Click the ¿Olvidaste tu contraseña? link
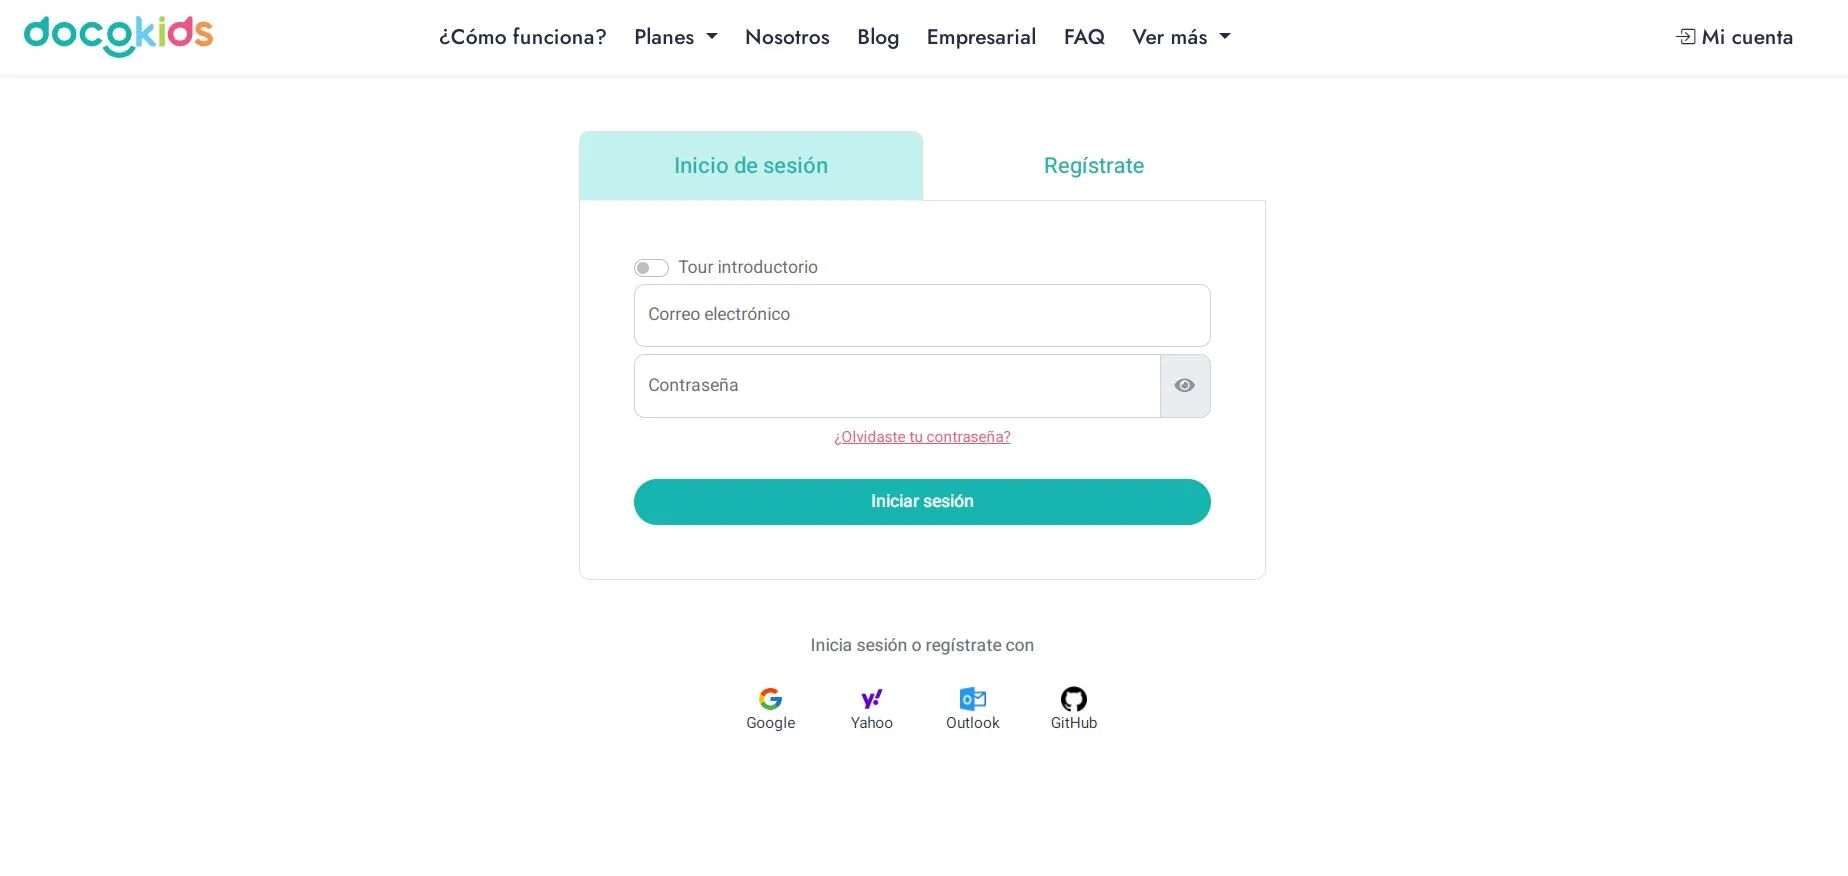 pyautogui.click(x=922, y=437)
